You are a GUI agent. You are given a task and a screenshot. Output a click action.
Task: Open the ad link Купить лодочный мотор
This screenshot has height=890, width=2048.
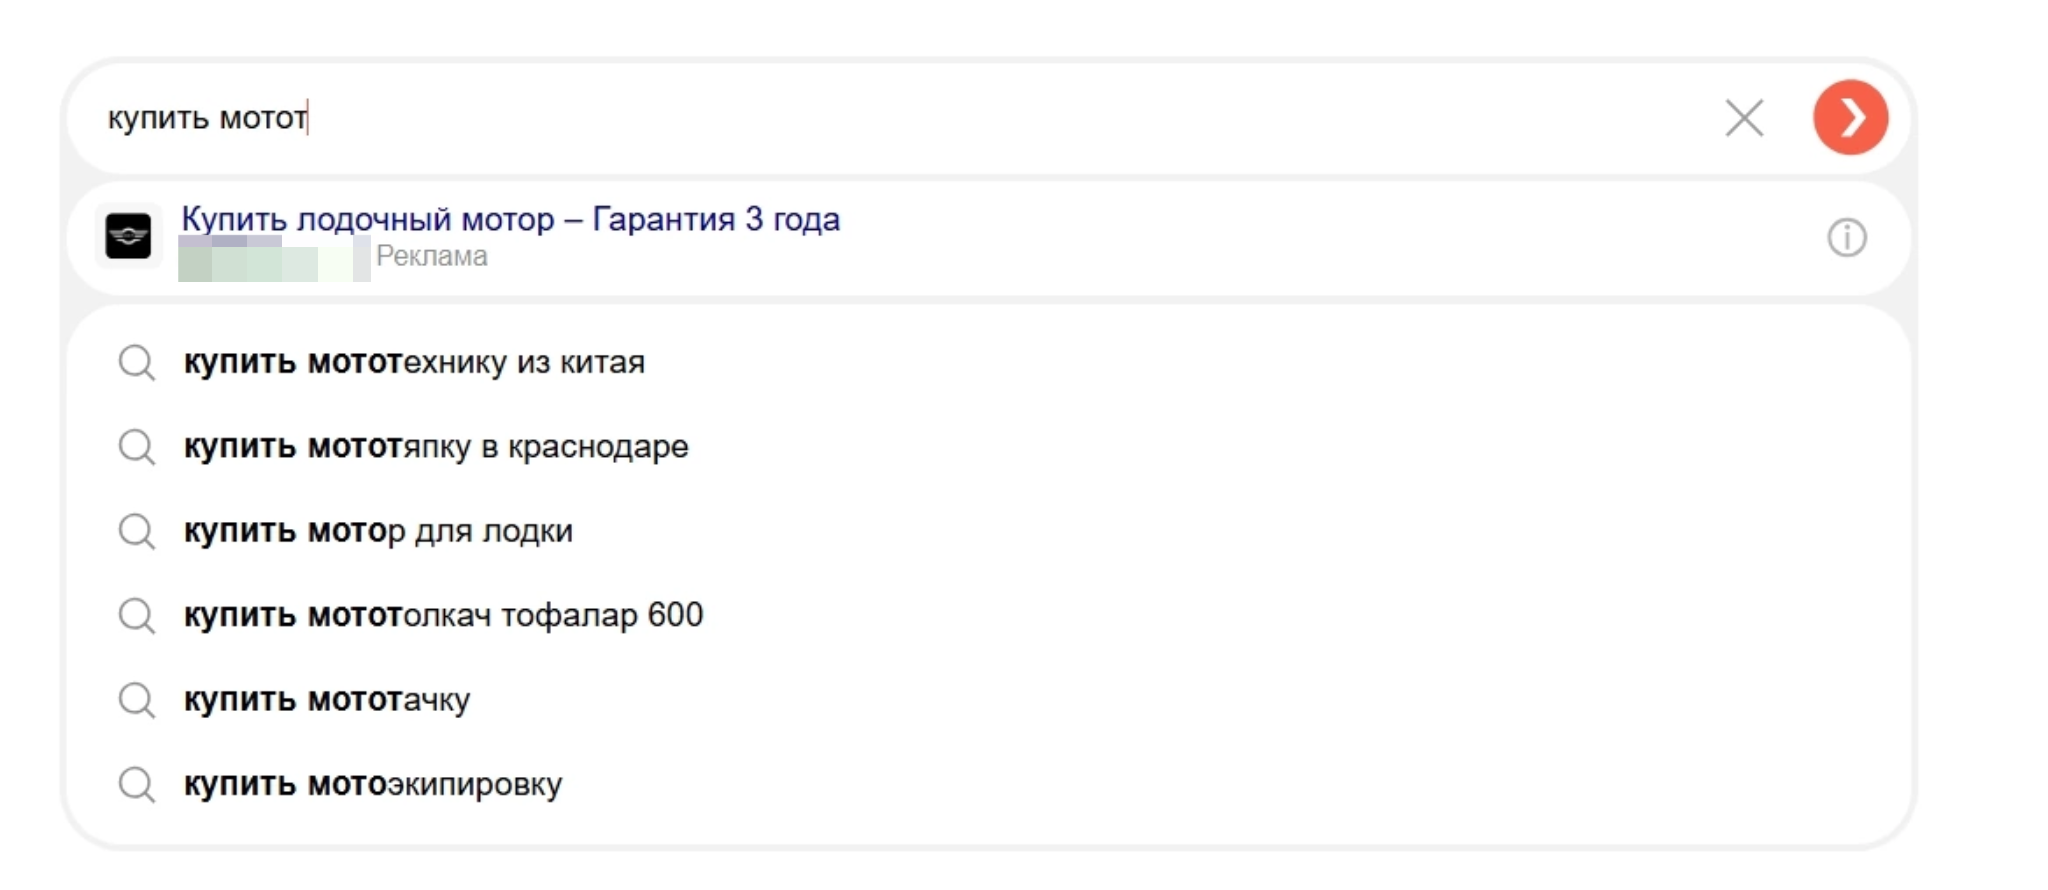pos(510,219)
